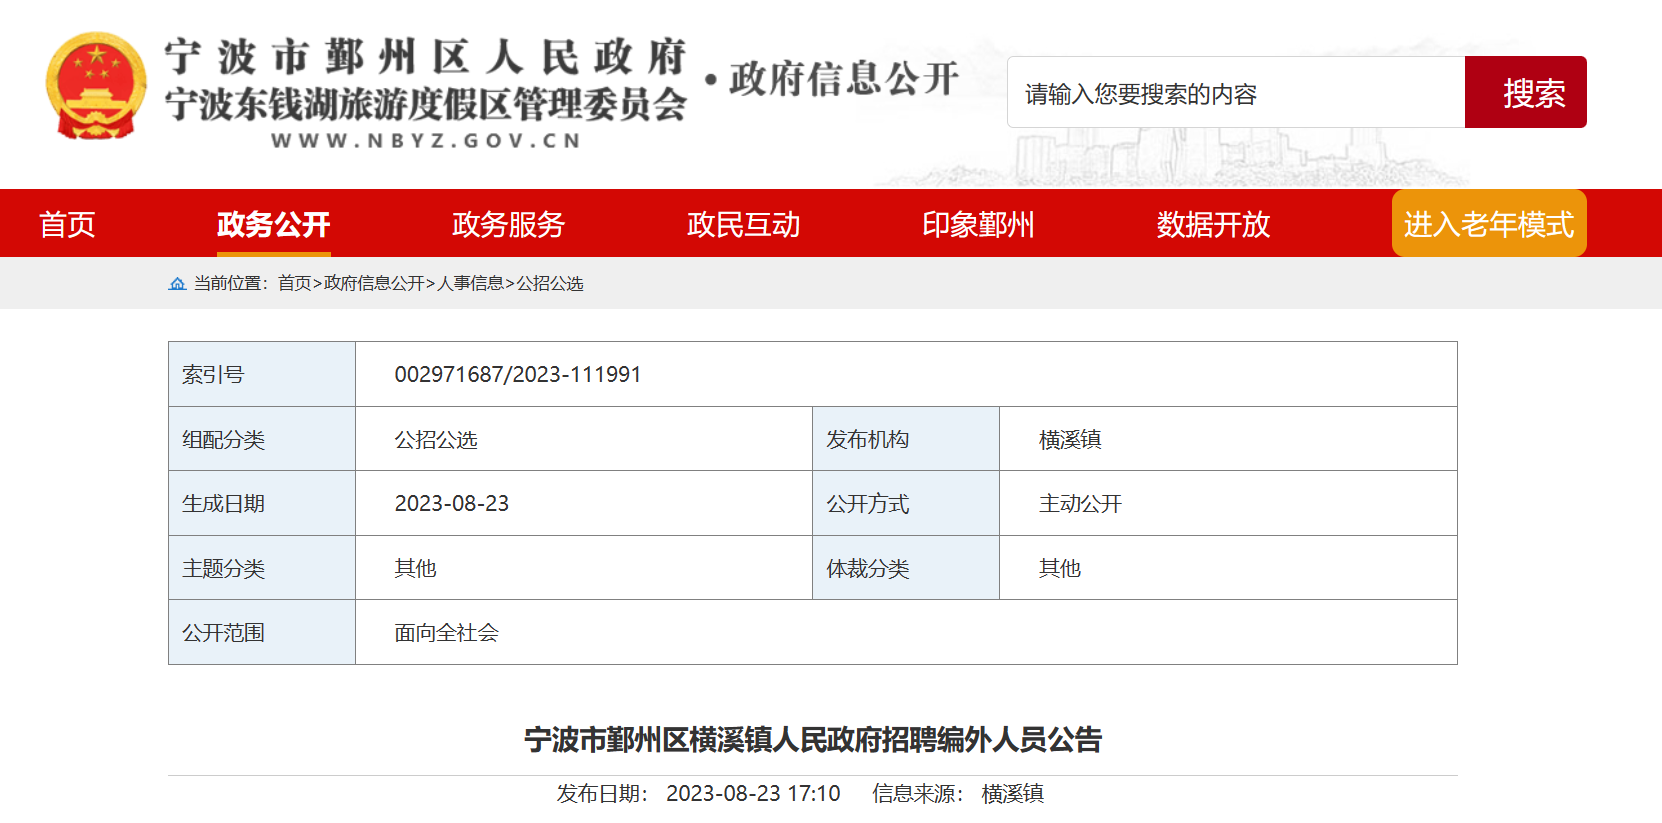Image resolution: width=1662 pixels, height=823 pixels.
Task: Click the 面向全社会 value cell
Action: [x=906, y=632]
